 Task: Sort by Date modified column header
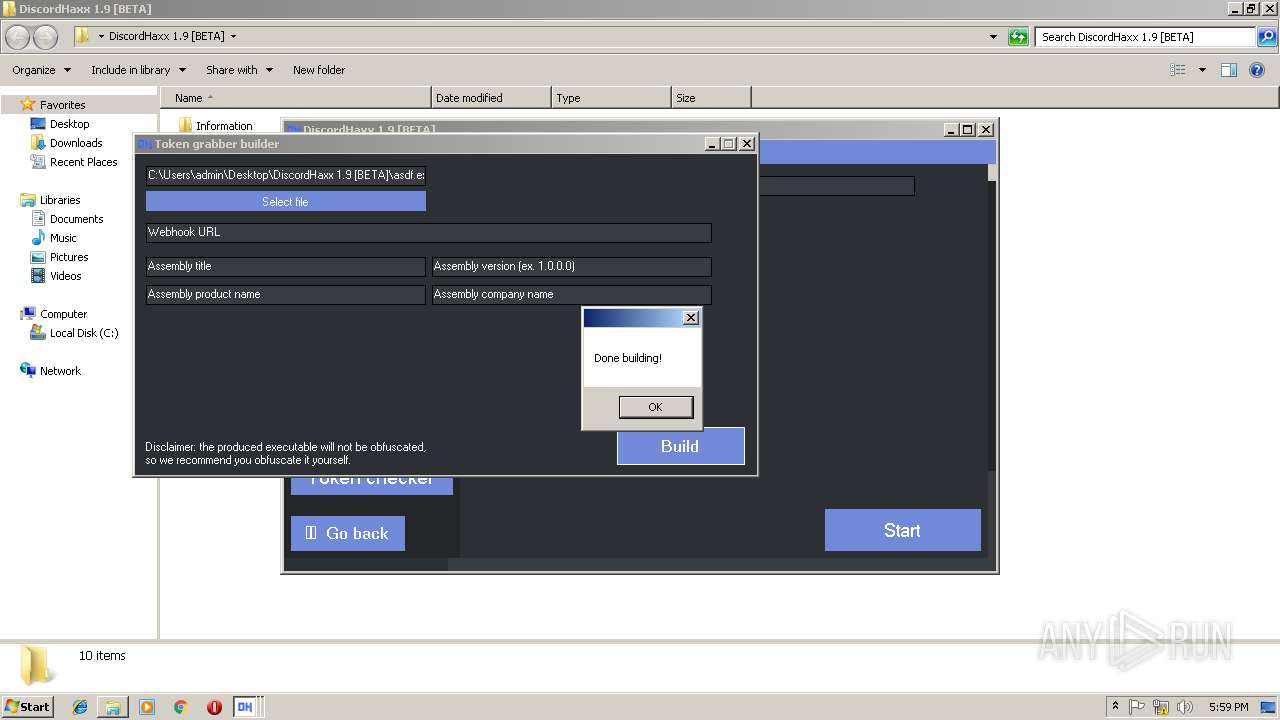[x=491, y=98]
